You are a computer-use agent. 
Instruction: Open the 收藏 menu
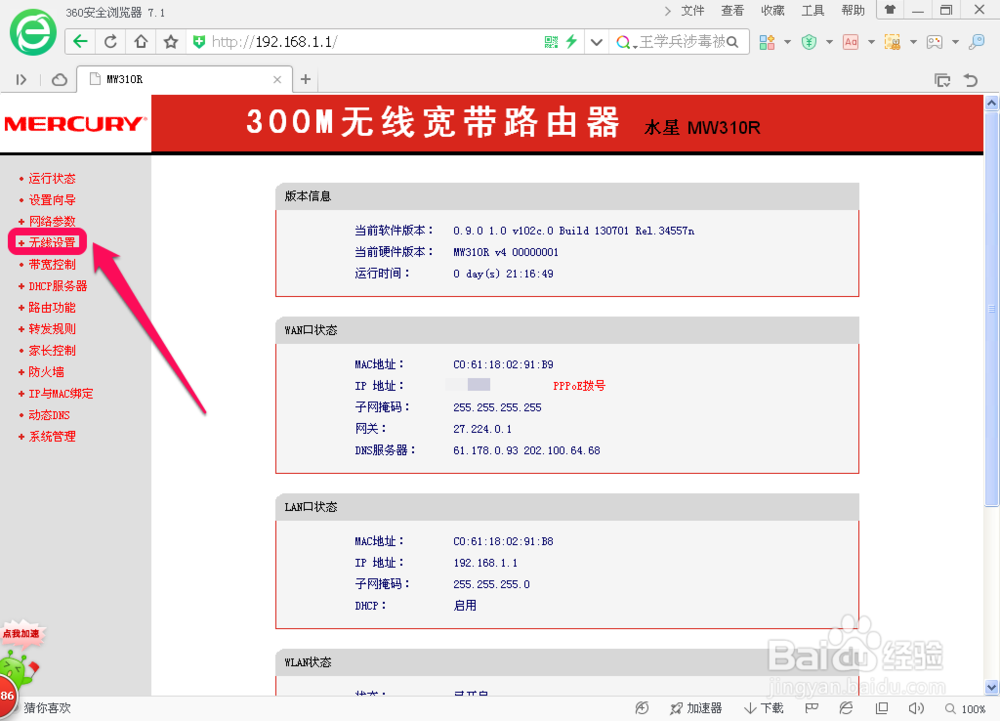[773, 11]
